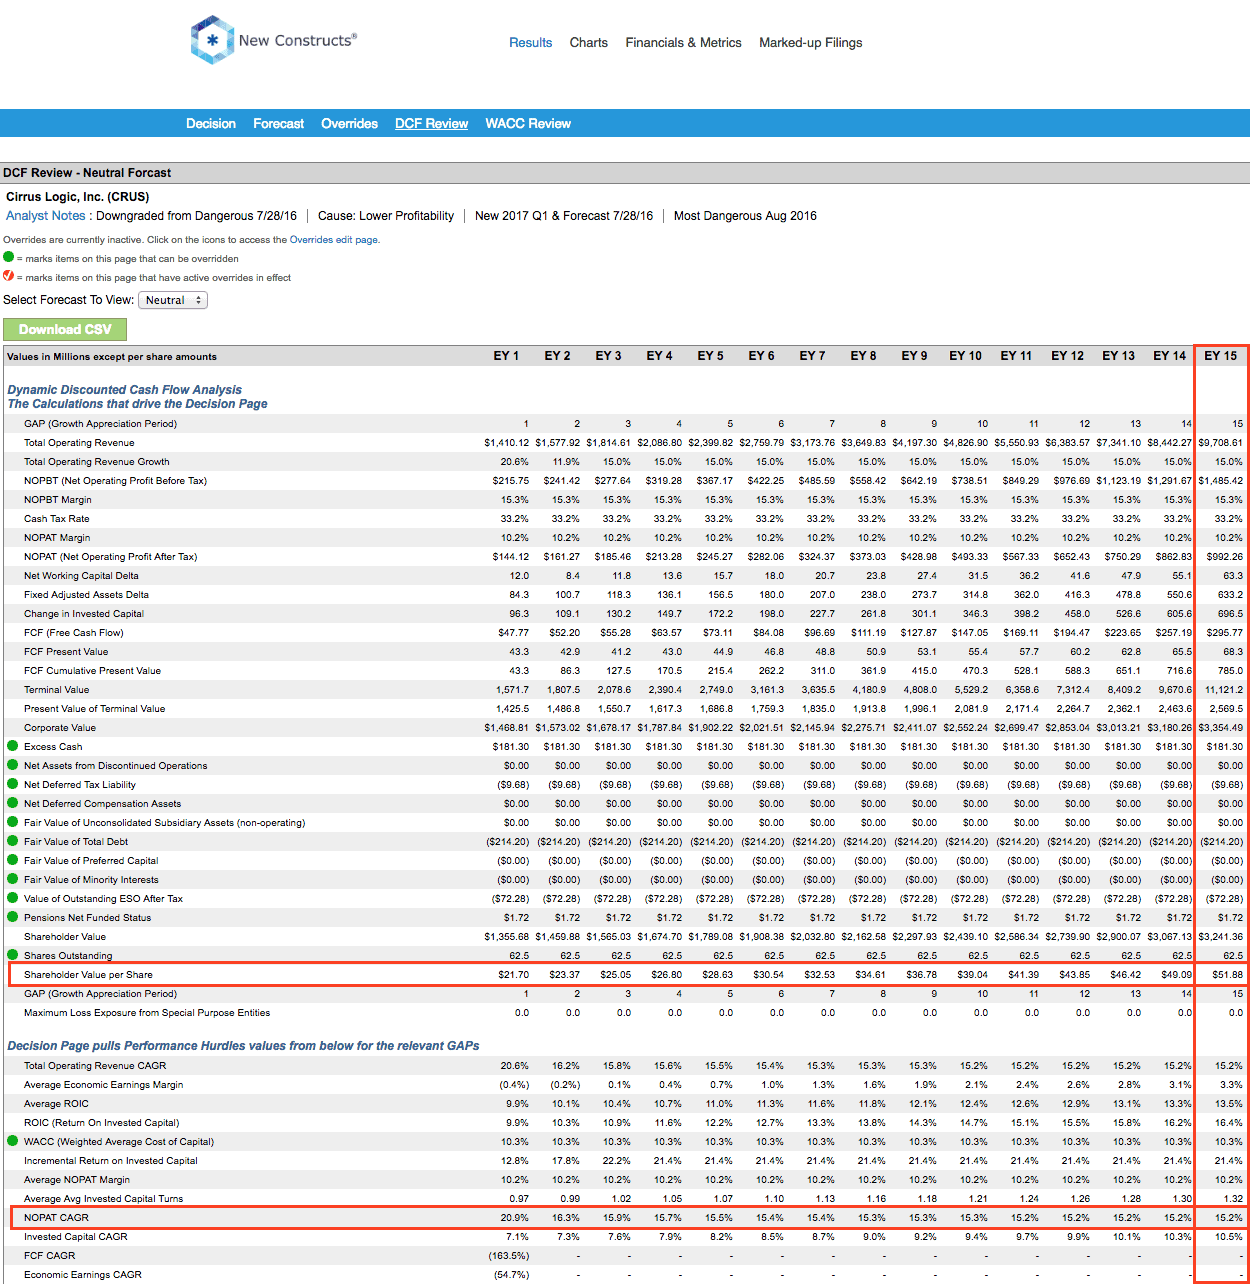The height and width of the screenshot is (1284, 1250).
Task: Click the Incremental Return on Invested Capital label
Action: pos(111,1161)
